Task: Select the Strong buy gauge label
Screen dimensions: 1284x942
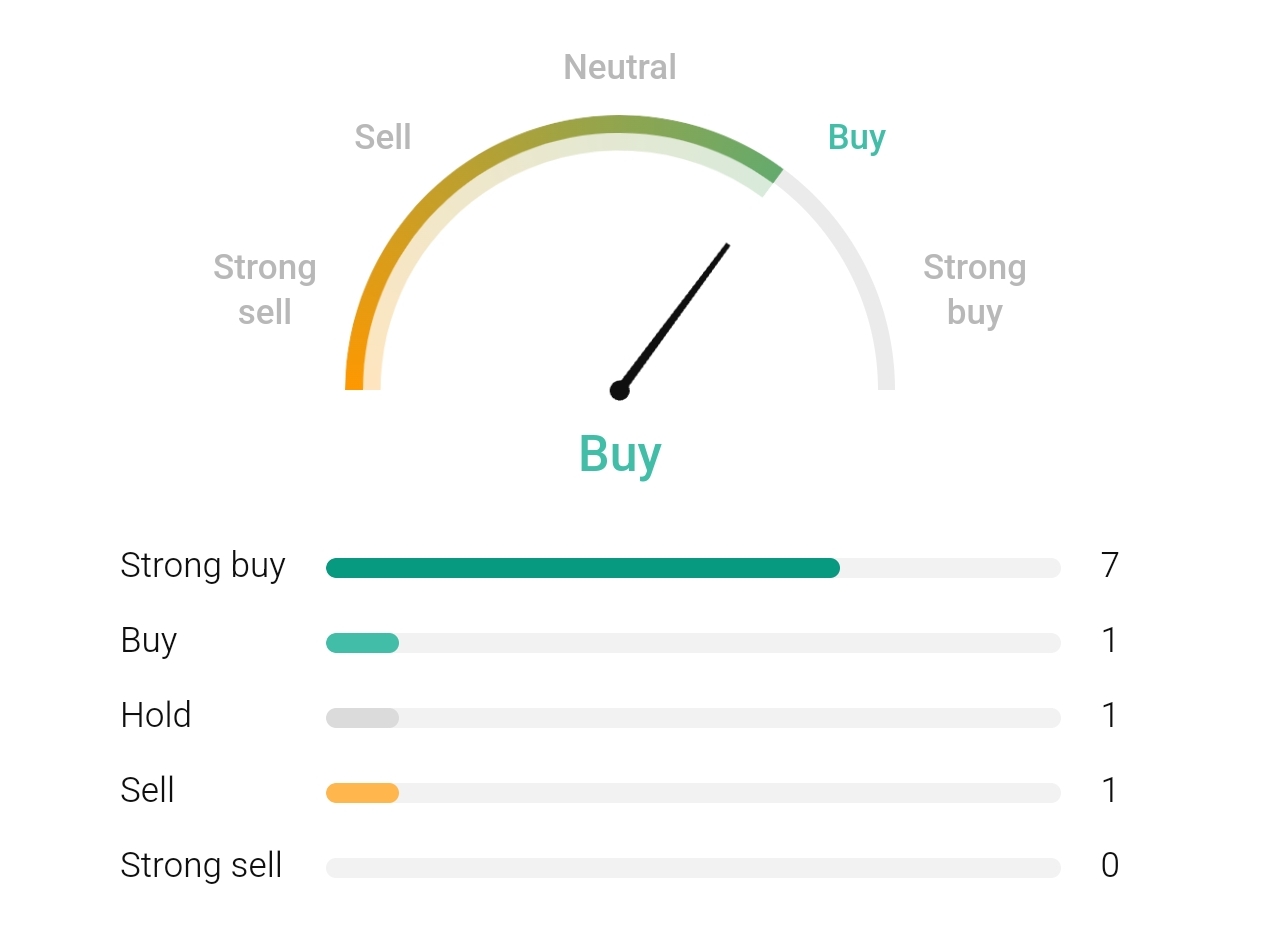Action: (x=975, y=290)
